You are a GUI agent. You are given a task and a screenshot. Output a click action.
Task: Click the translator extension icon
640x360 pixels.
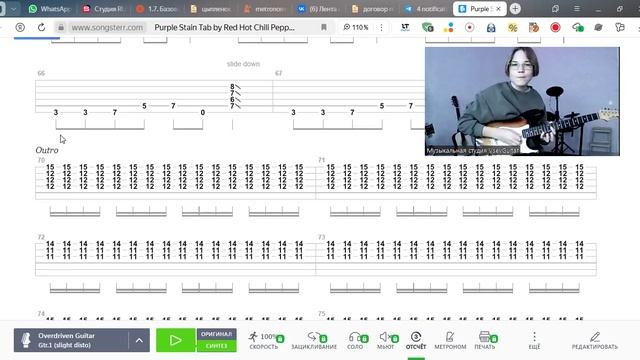[405, 27]
